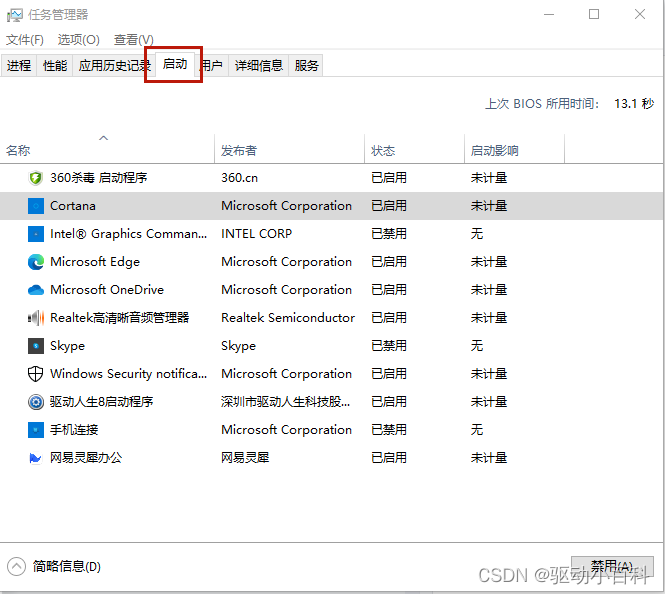Click the 360杀毒 shield icon
The width and height of the screenshot is (665, 594).
coord(36,178)
